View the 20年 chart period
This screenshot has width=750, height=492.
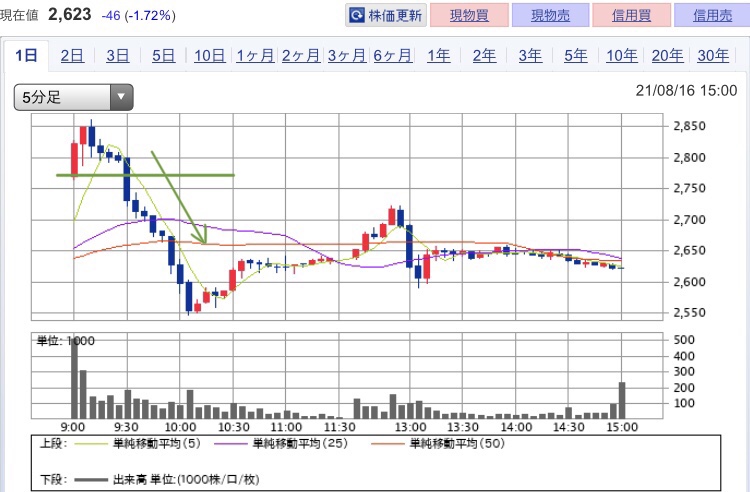667,56
